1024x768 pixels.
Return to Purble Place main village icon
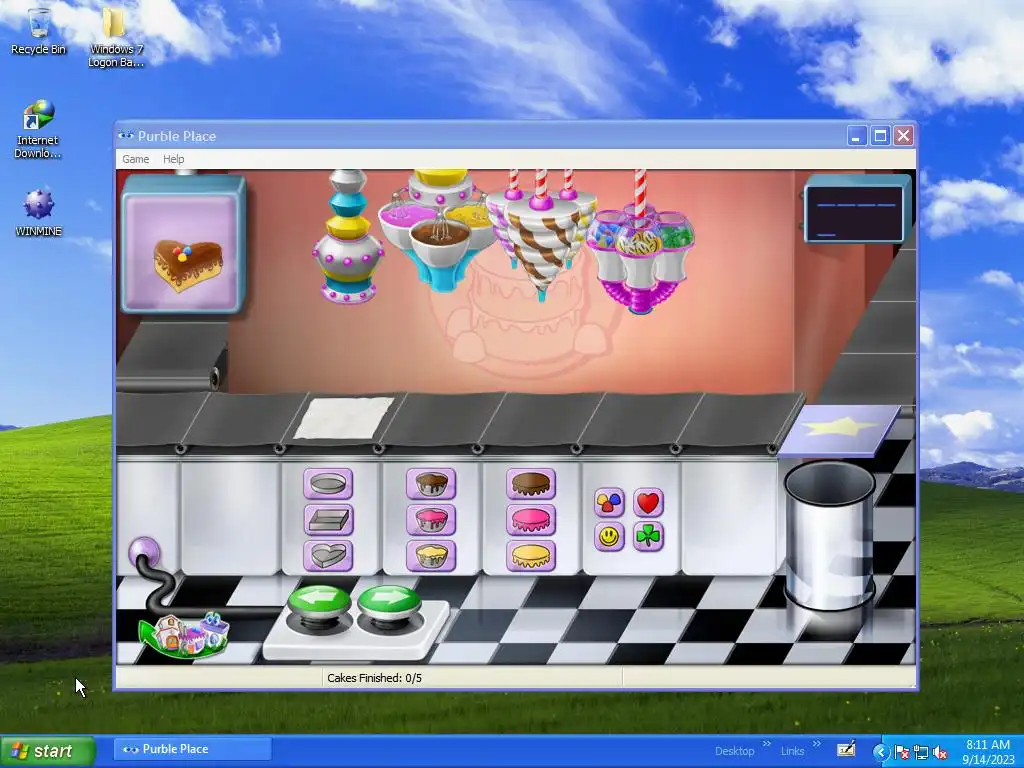tap(184, 635)
